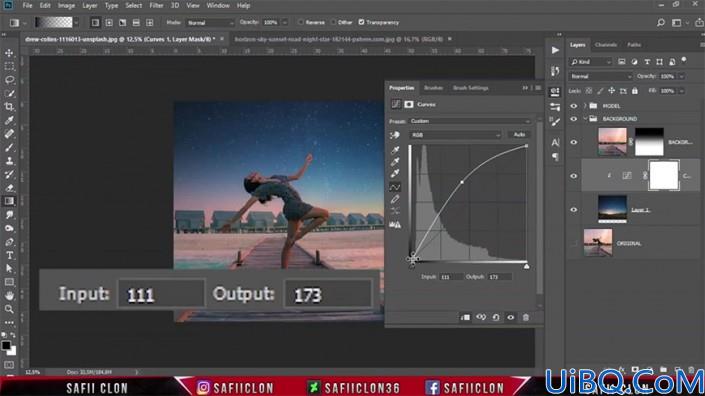Hide Layer 1 with its eye icon
Image resolution: width=705 pixels, height=396 pixels.
(x=574, y=209)
